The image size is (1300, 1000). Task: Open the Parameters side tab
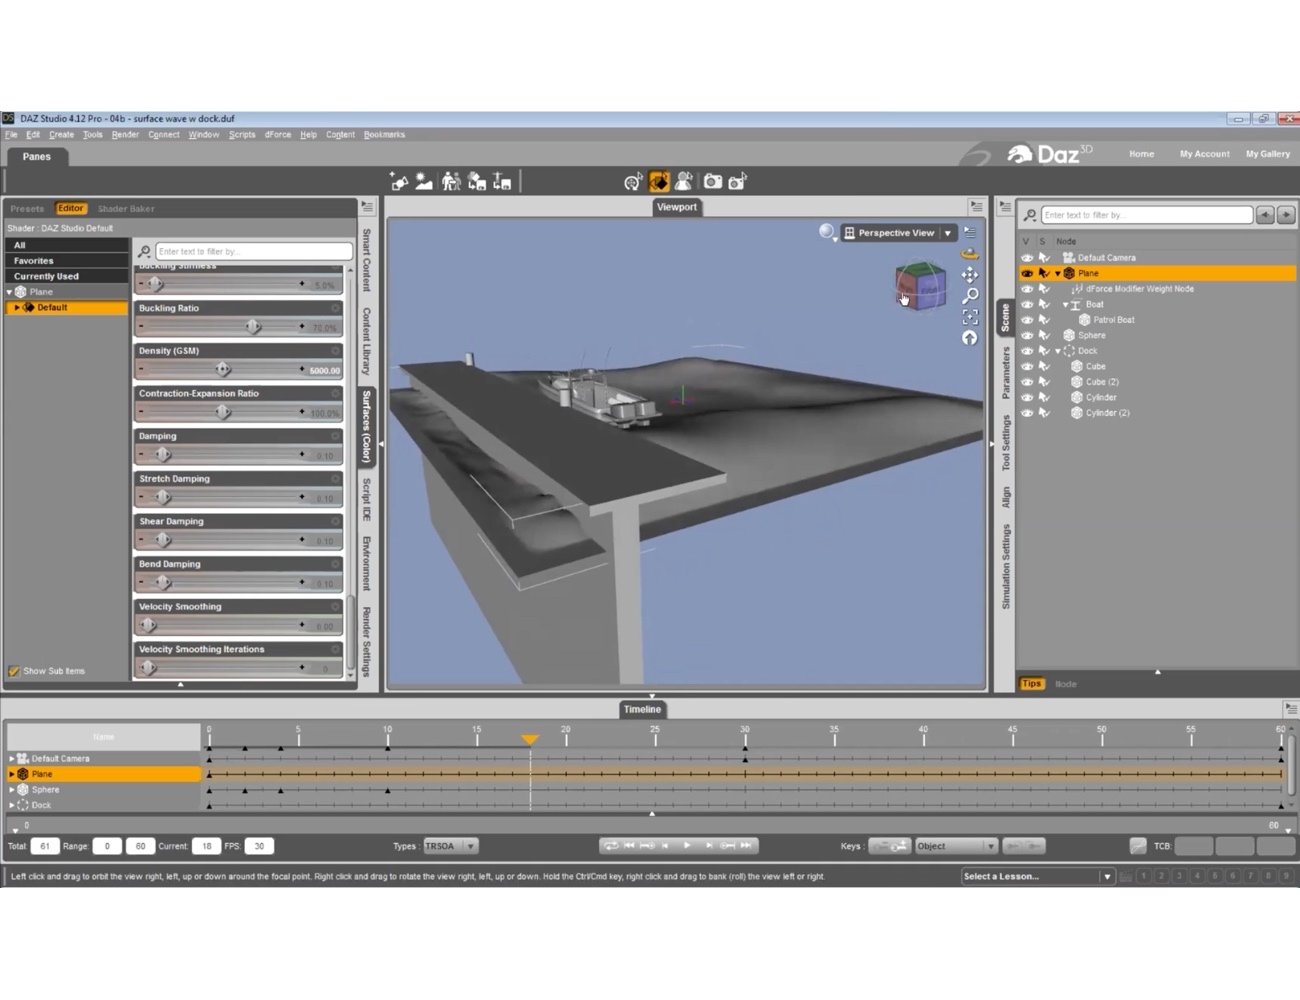pos(1006,373)
